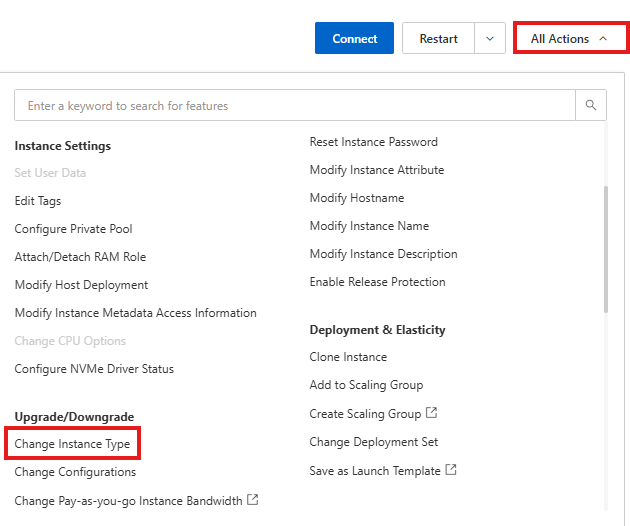The width and height of the screenshot is (630, 526).
Task: Click external link icon beside Save as Launch Template
Action: tap(451, 469)
